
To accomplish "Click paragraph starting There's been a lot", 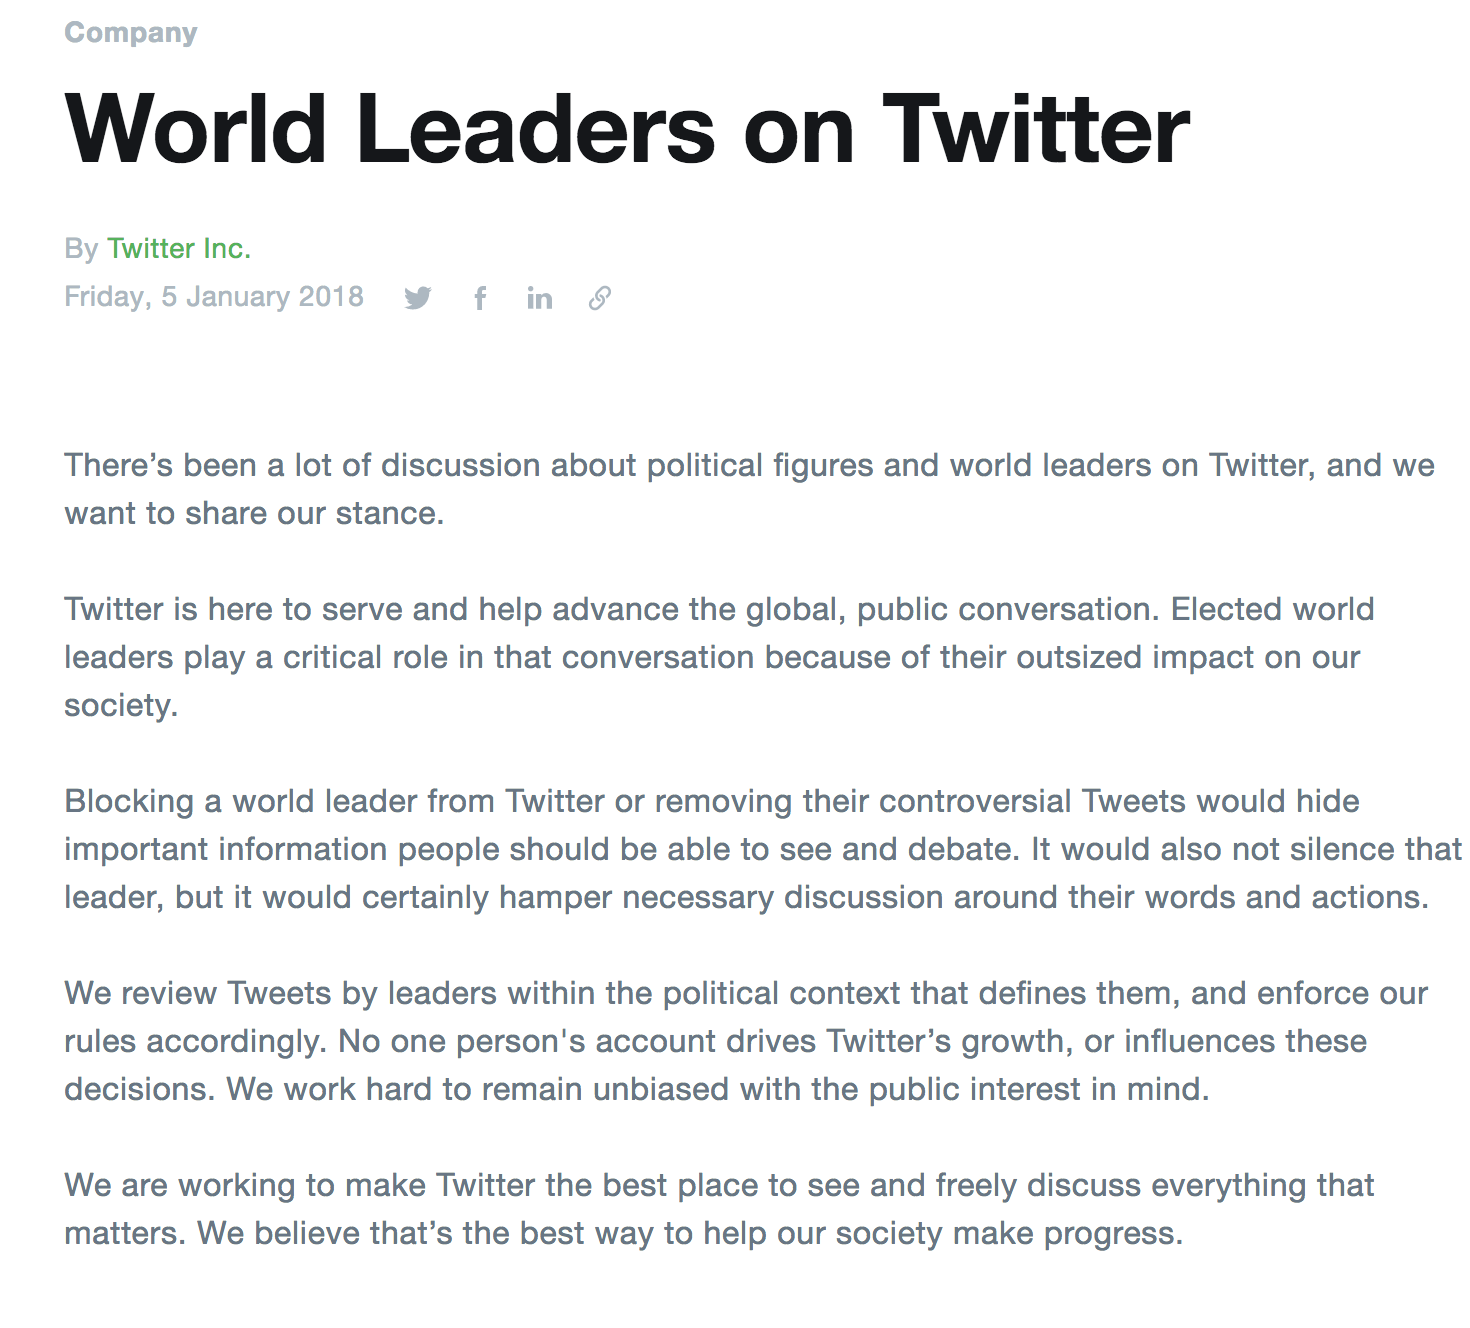I will tap(750, 489).
